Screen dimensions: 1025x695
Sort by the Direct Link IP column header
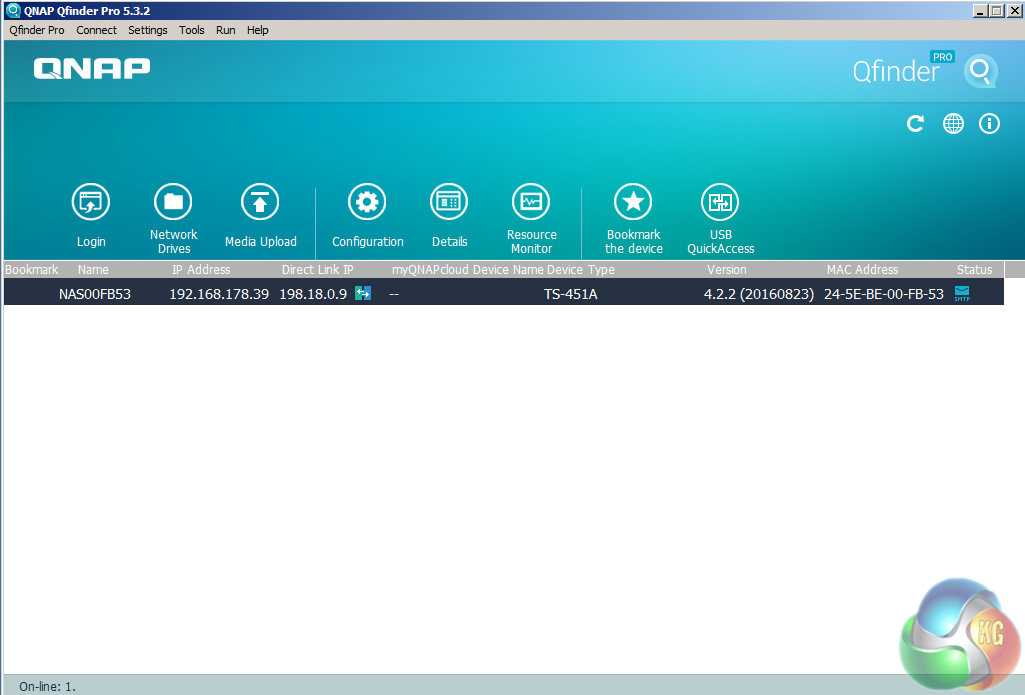pos(318,269)
